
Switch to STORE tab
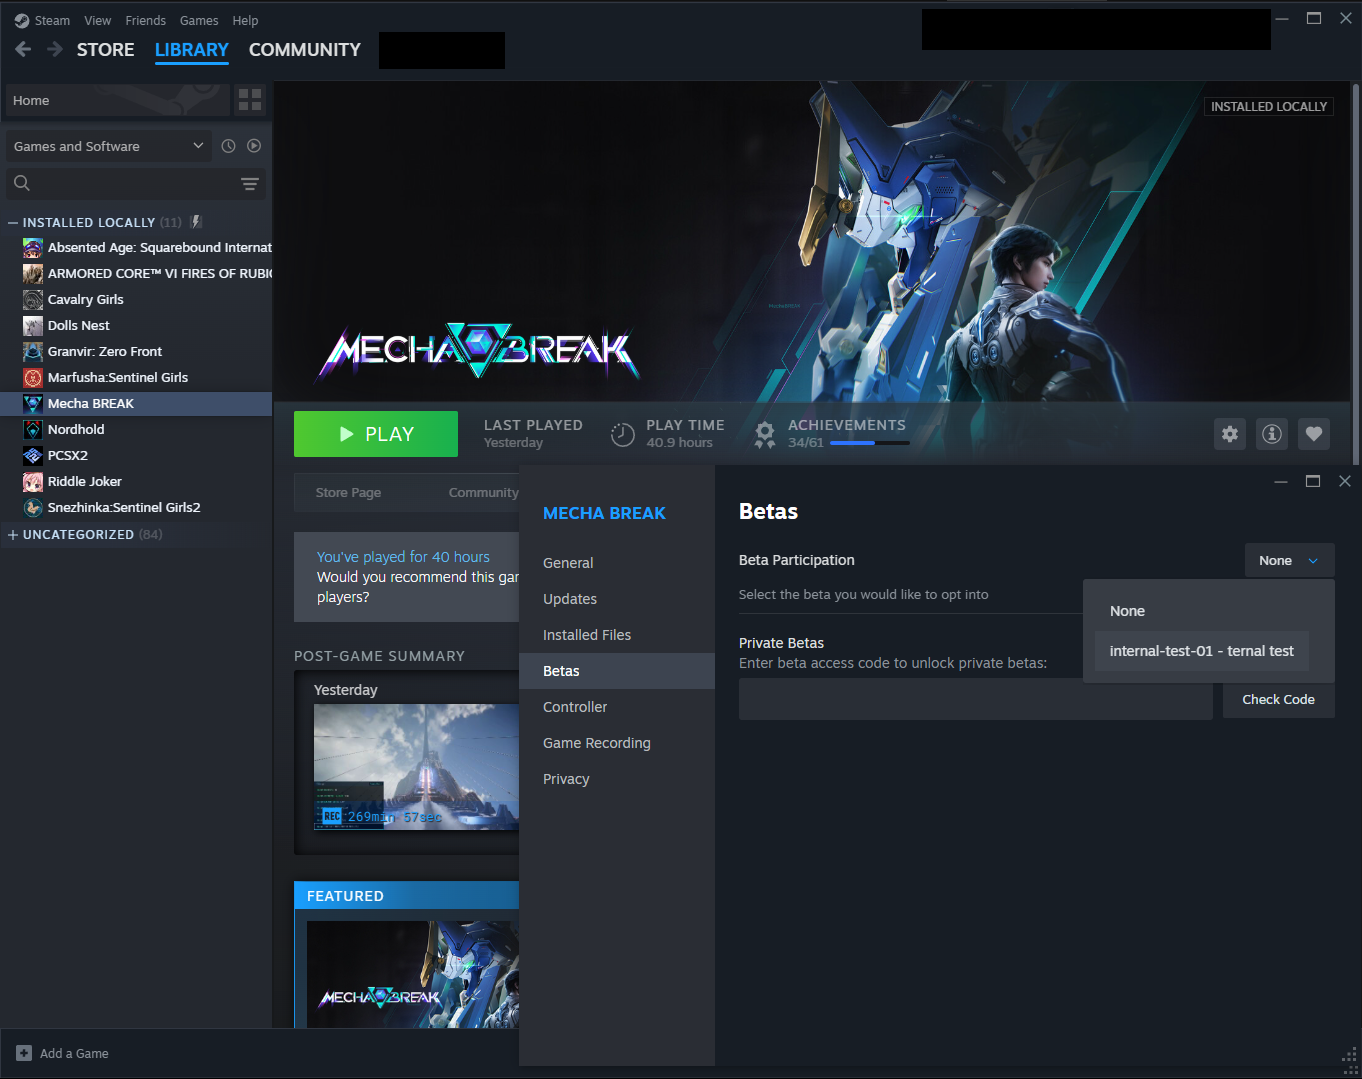pyautogui.click(x=106, y=49)
